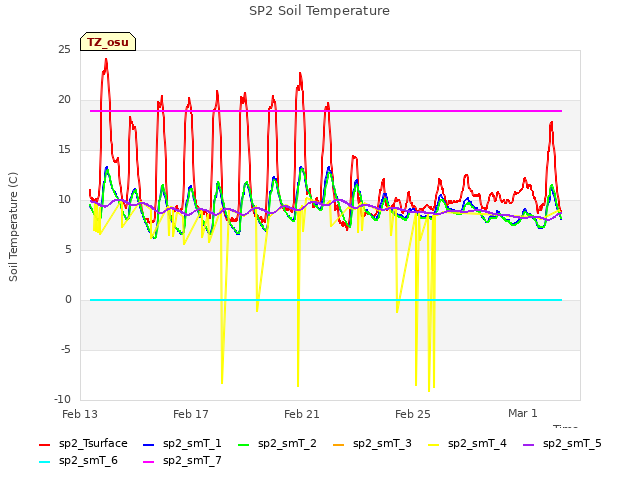This screenshot has width=640, height=480.
Task: Click the sp2_smT_6 legend label
Action: click(88, 460)
